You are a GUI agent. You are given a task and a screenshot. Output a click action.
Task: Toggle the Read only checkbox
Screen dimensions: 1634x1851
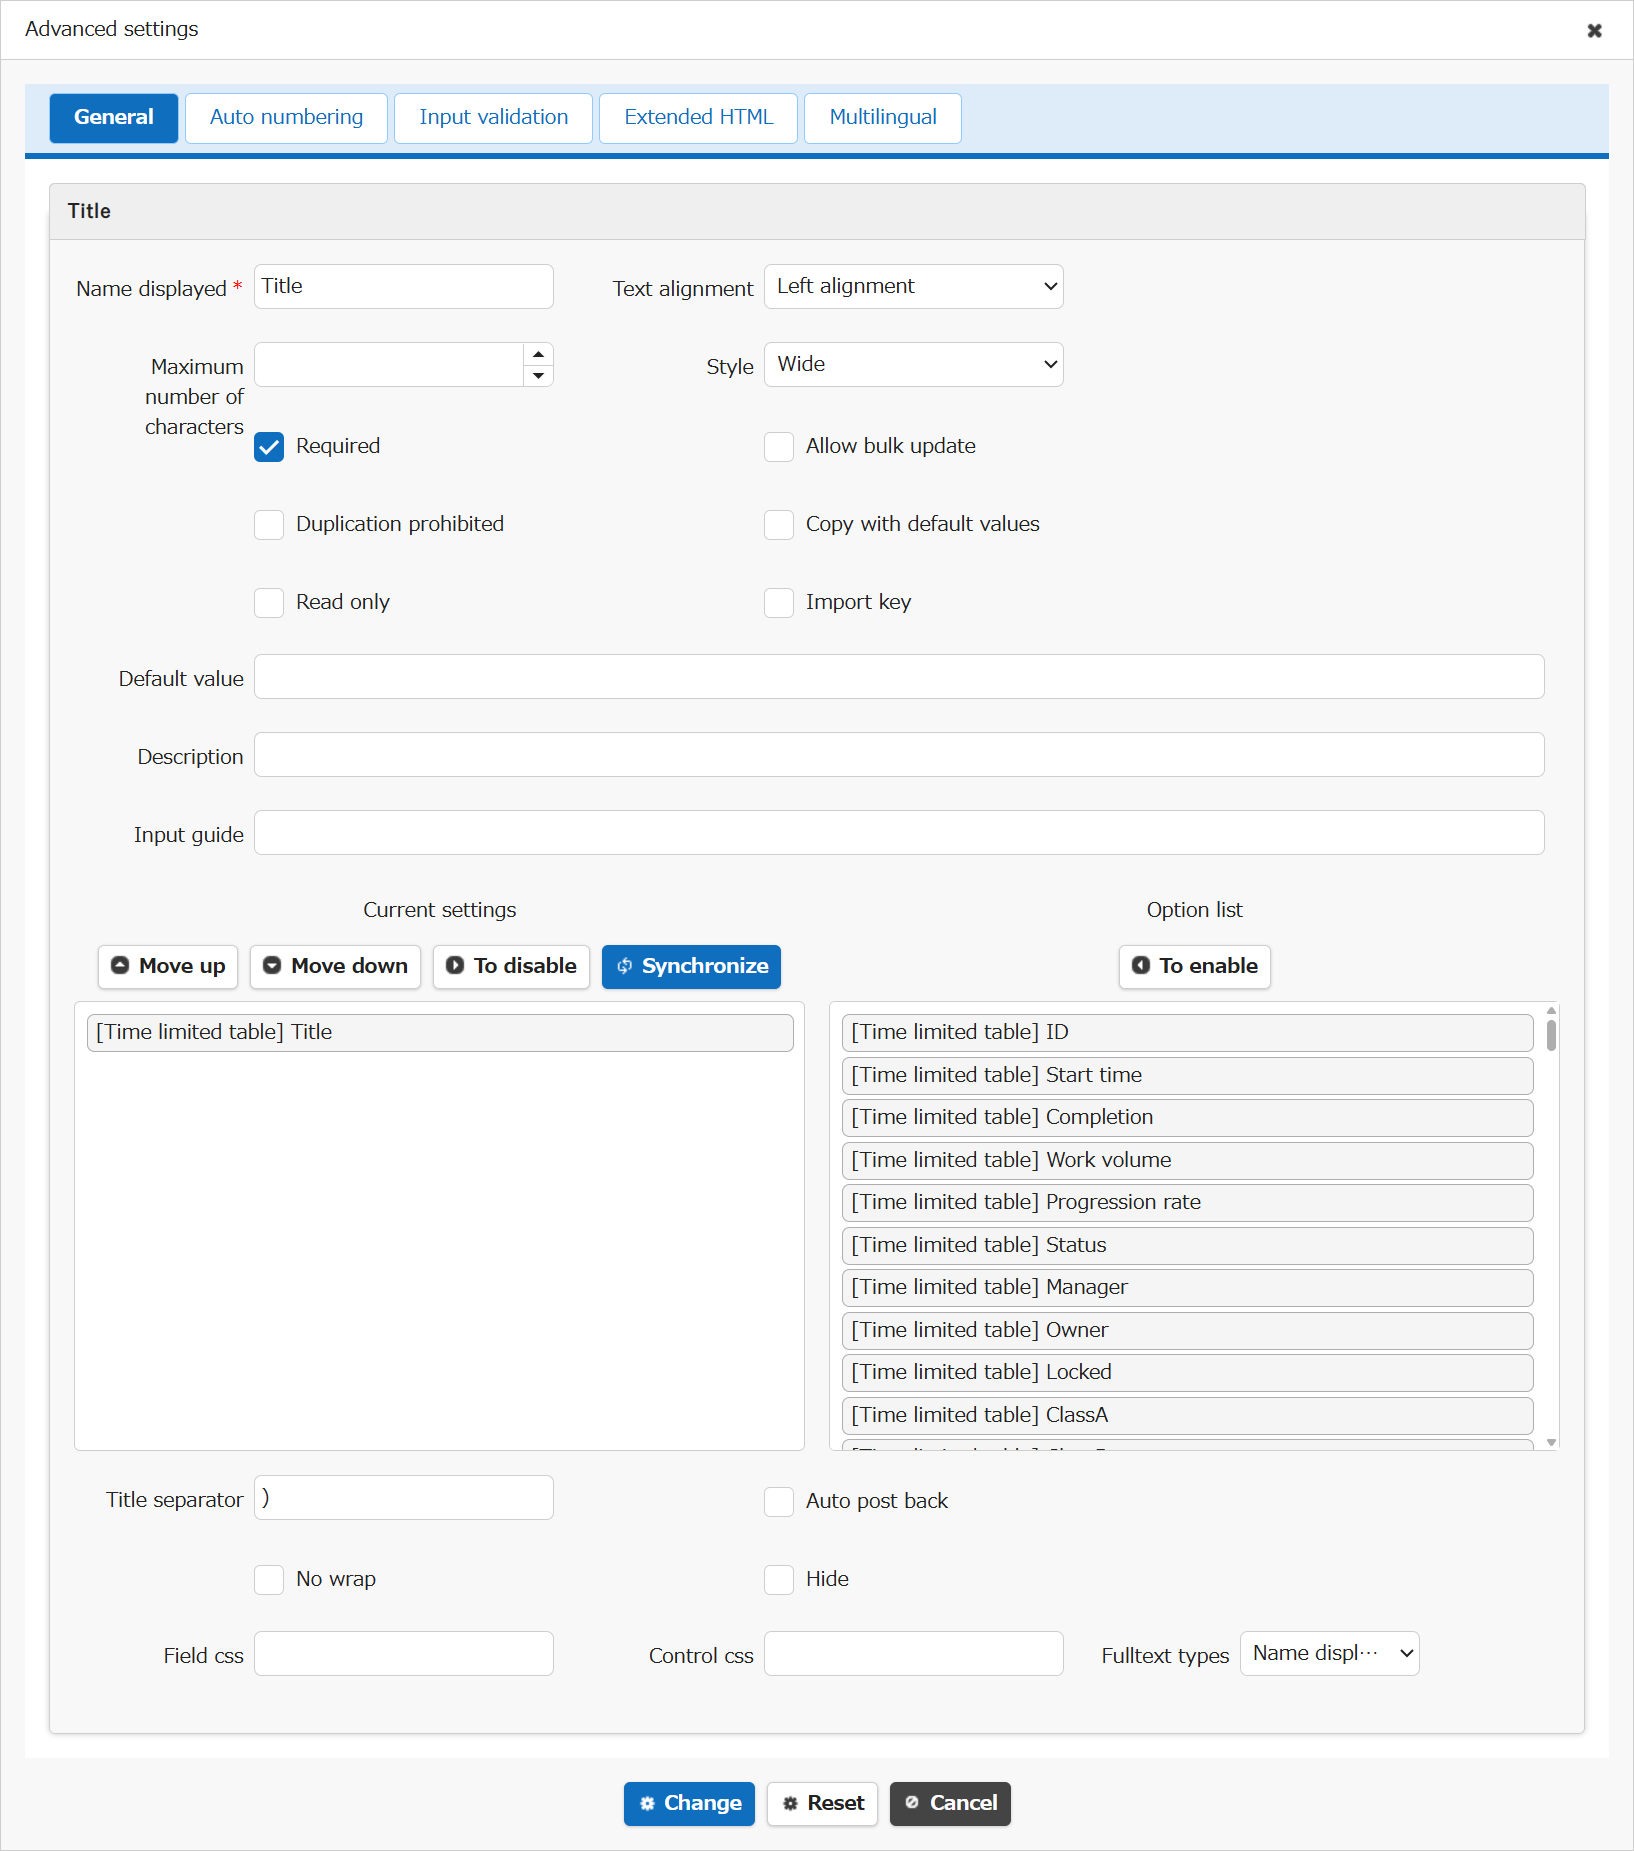pyautogui.click(x=269, y=603)
